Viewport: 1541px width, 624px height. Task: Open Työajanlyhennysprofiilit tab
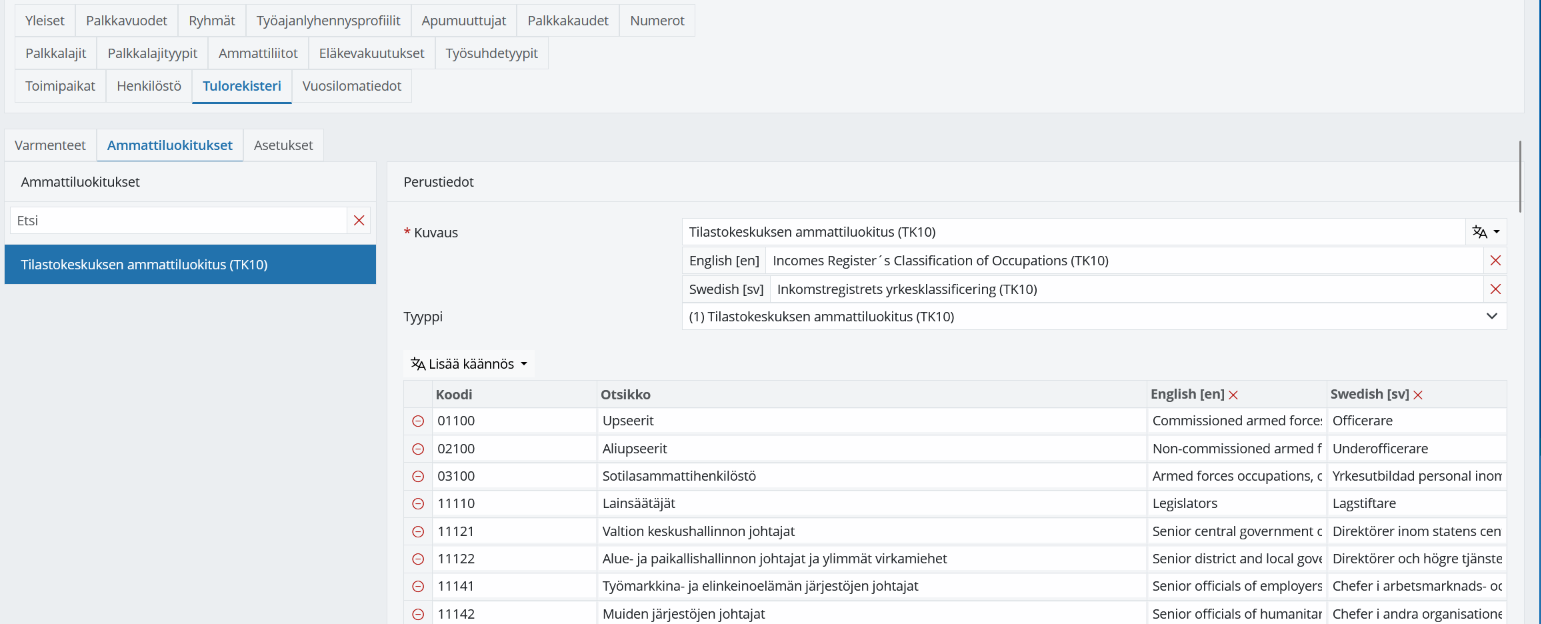[x=328, y=20]
